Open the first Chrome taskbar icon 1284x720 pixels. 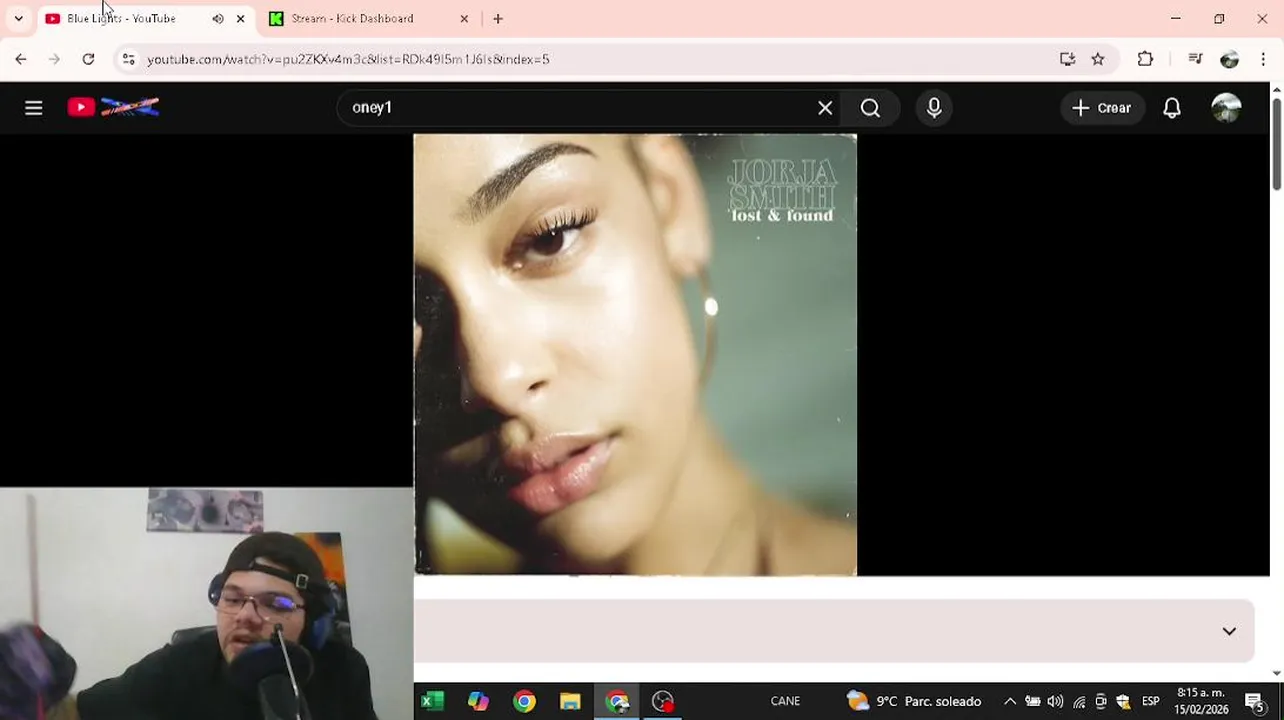coord(524,701)
